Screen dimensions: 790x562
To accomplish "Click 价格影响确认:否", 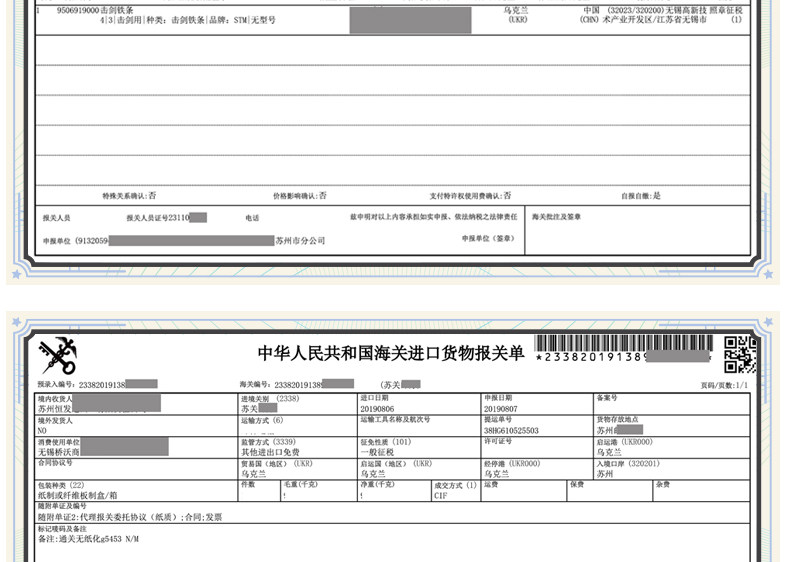I will click(x=300, y=196).
